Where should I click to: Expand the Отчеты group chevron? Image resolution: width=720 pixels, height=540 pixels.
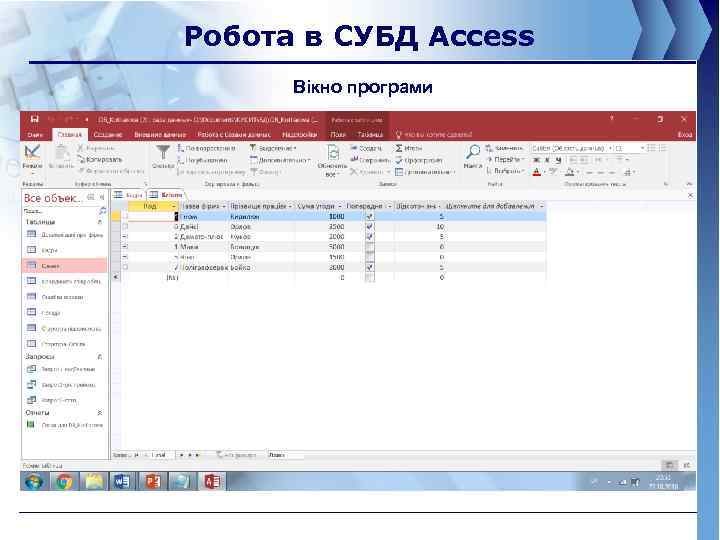[x=100, y=412]
